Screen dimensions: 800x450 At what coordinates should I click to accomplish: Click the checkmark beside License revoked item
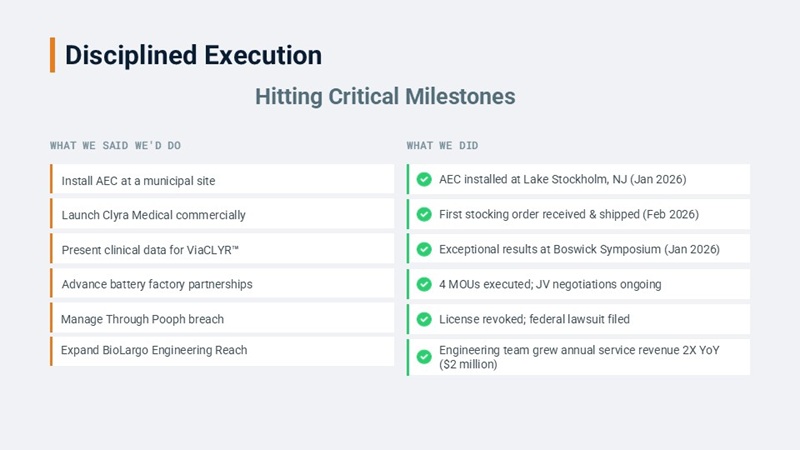(x=424, y=319)
